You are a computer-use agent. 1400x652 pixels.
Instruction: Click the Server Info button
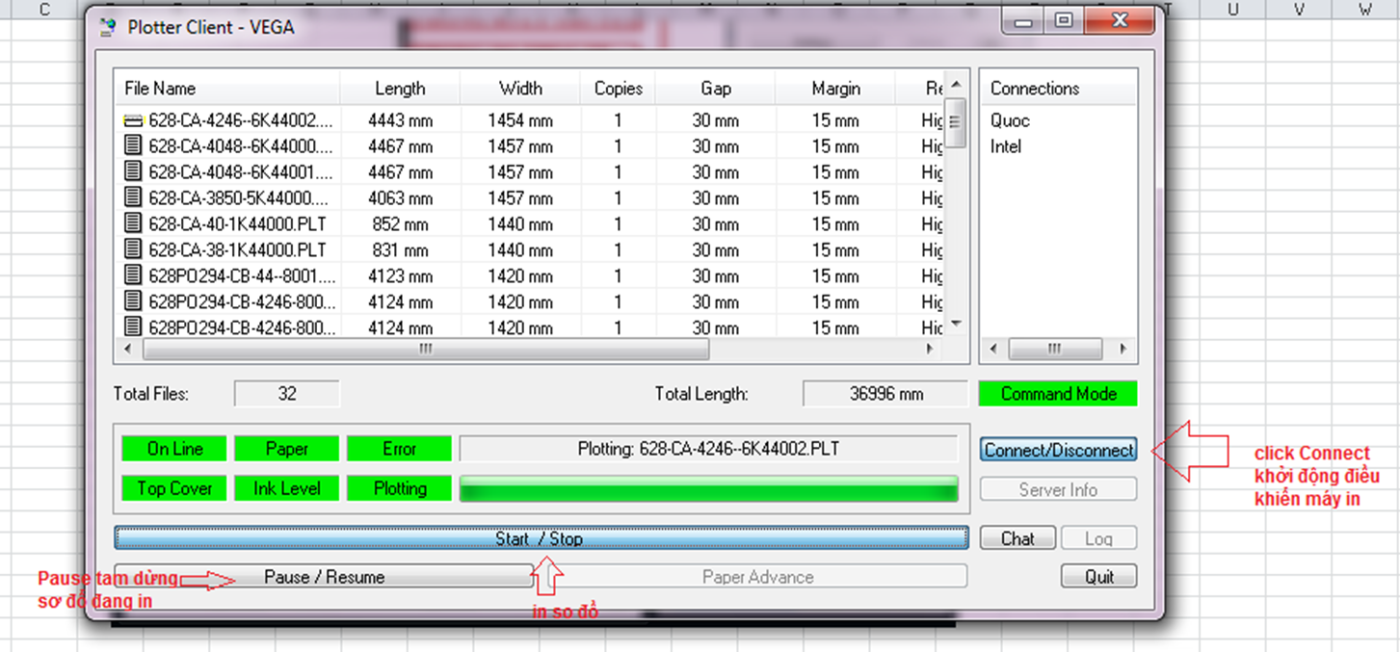coord(1059,490)
